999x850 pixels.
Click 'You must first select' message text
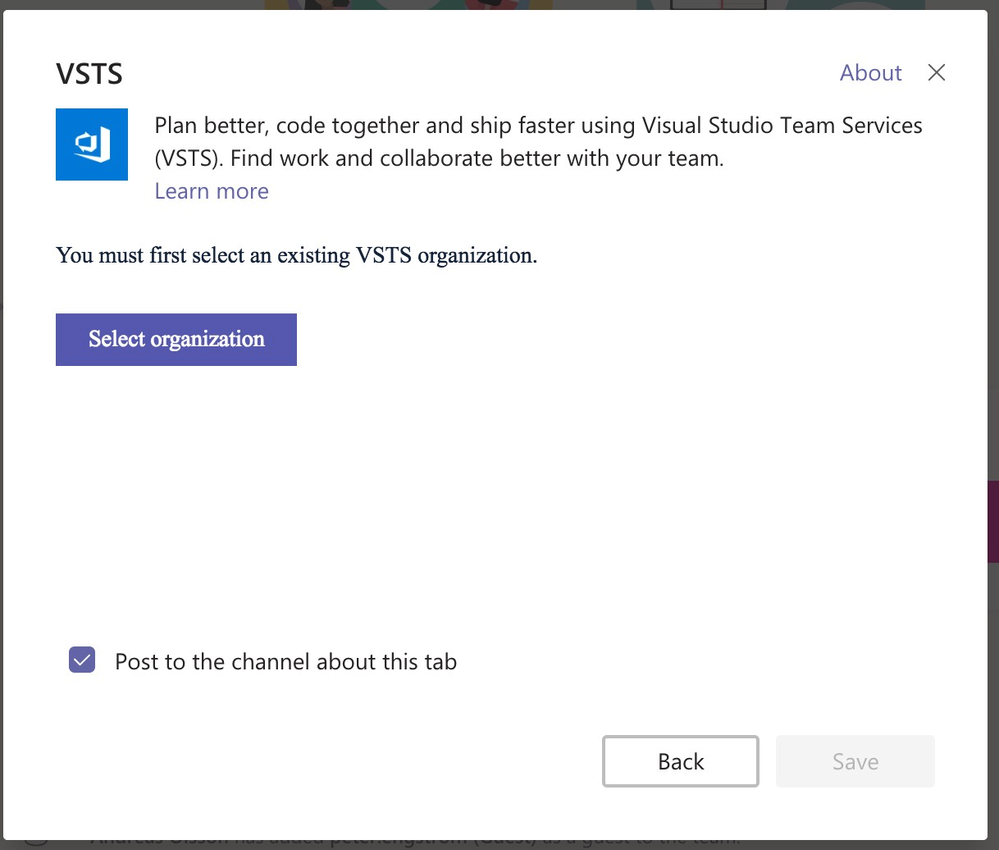[x=296, y=256]
